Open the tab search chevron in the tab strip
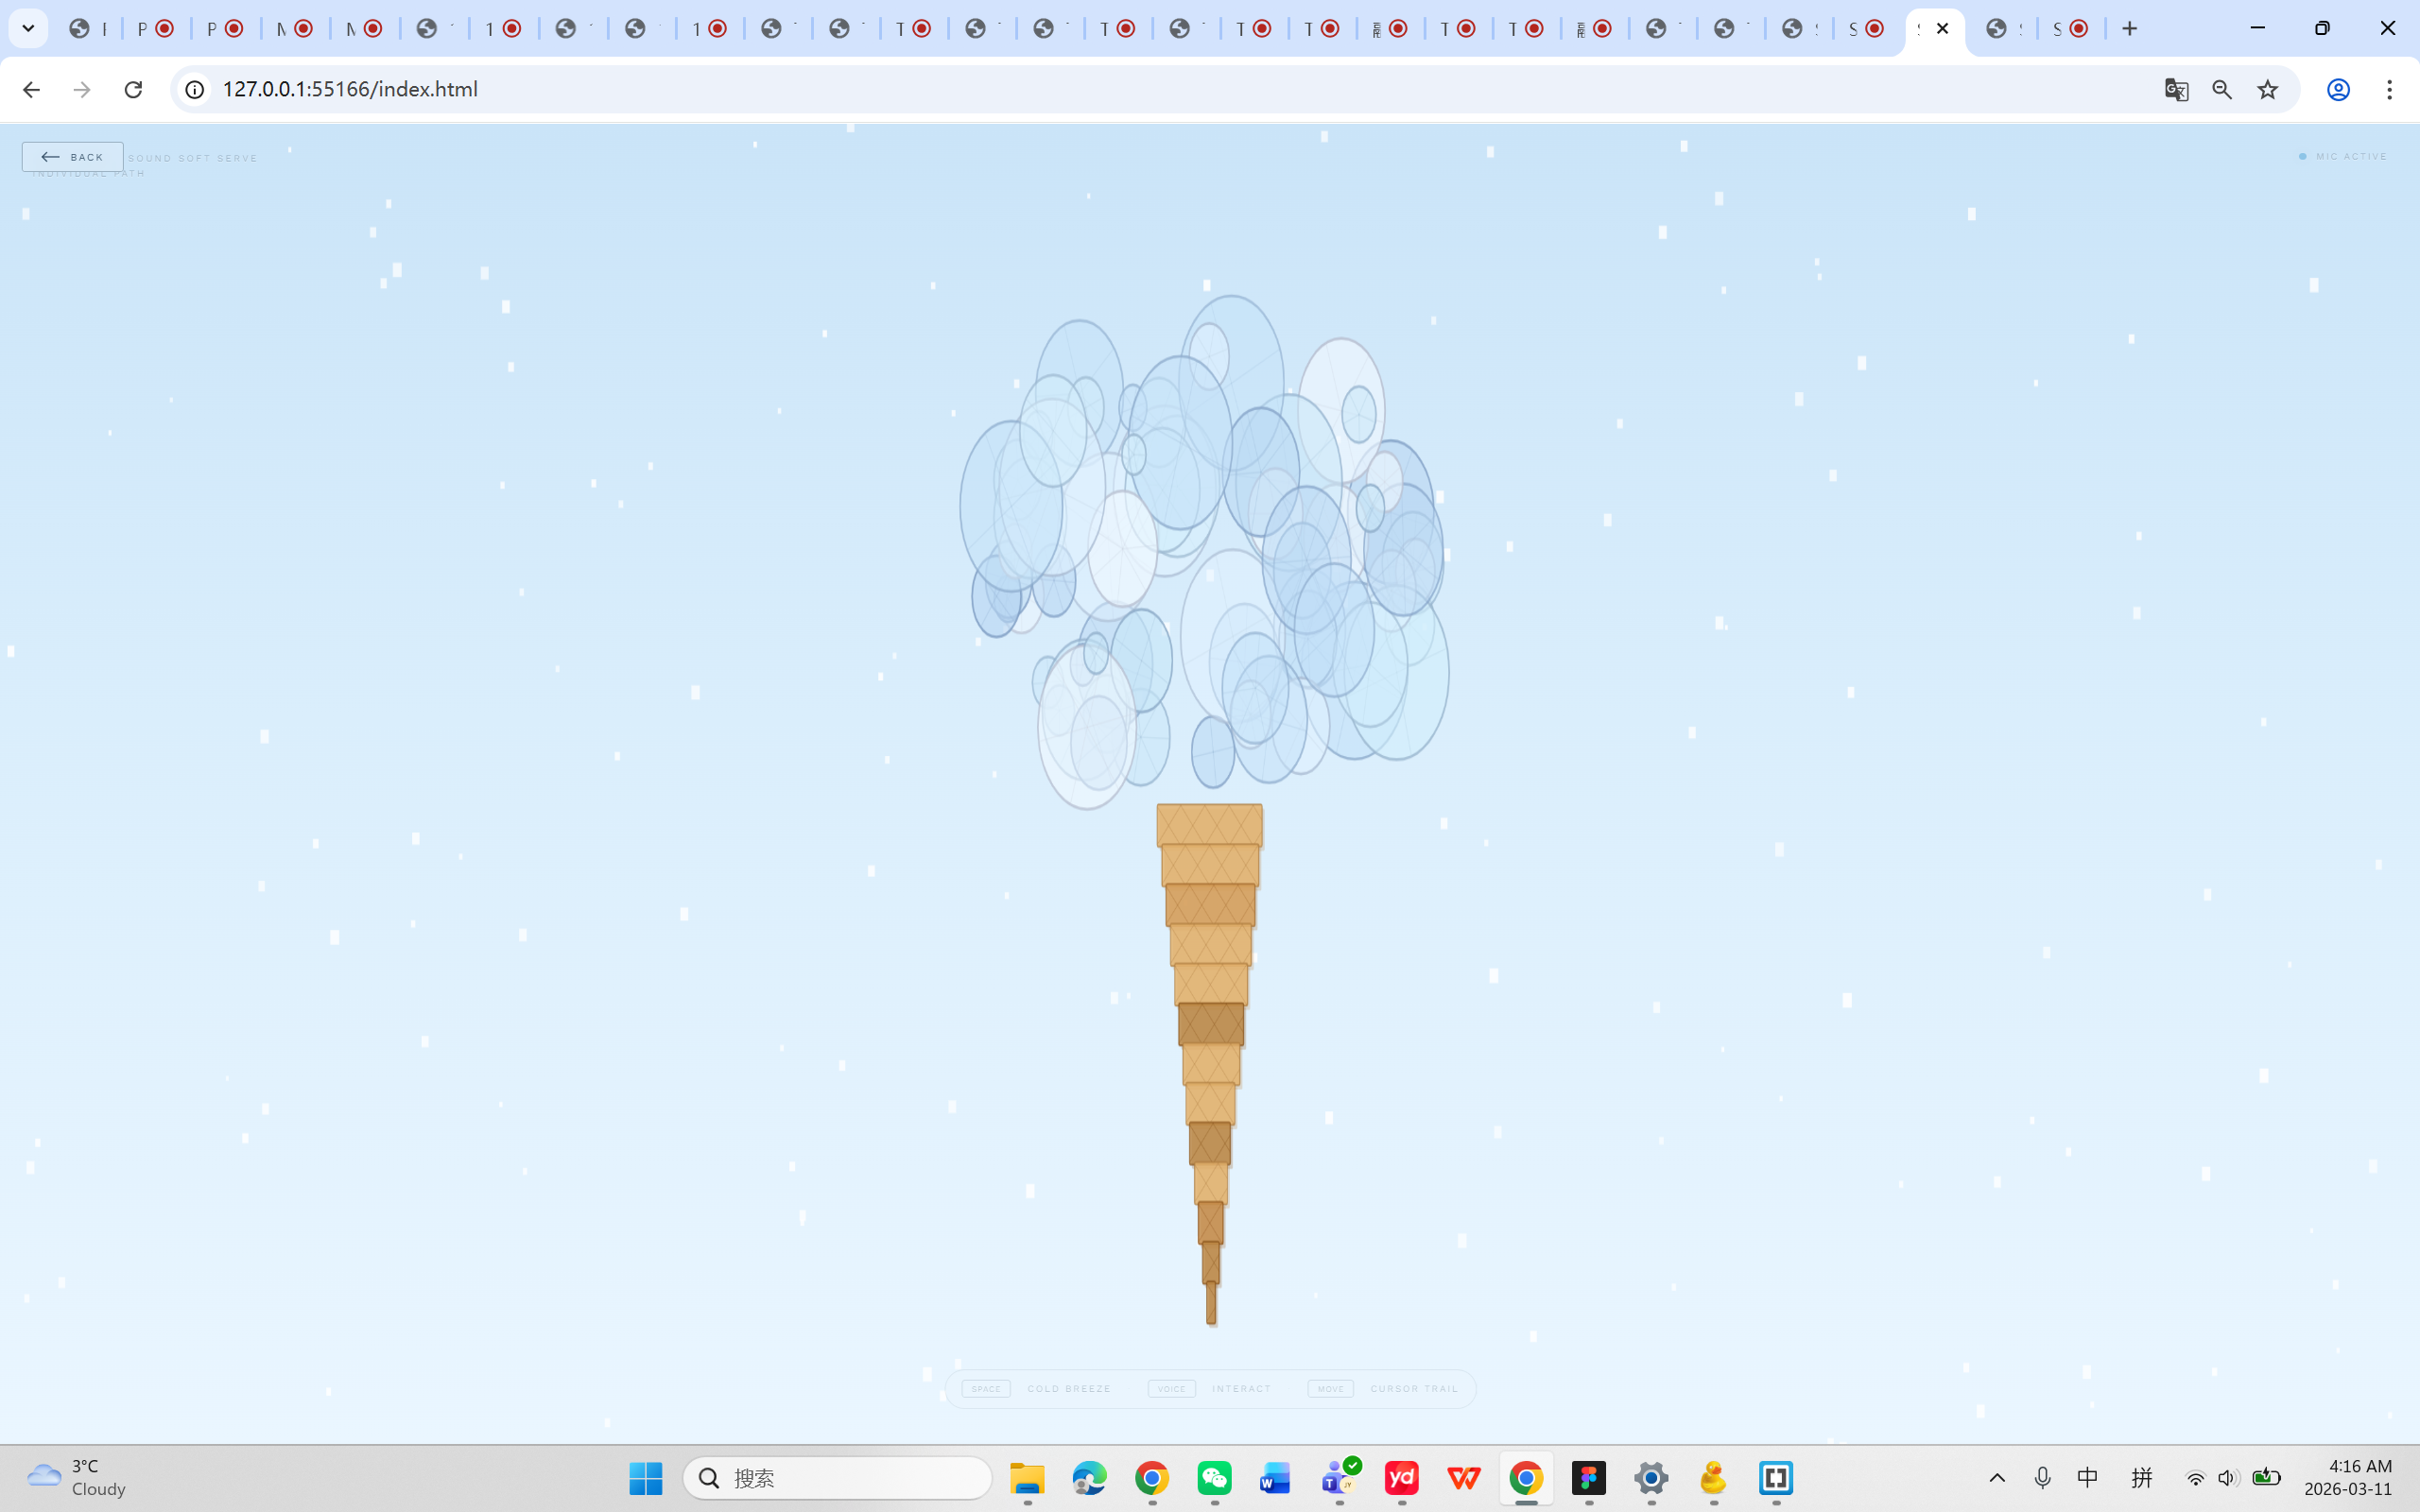The height and width of the screenshot is (1512, 2420). point(28,28)
